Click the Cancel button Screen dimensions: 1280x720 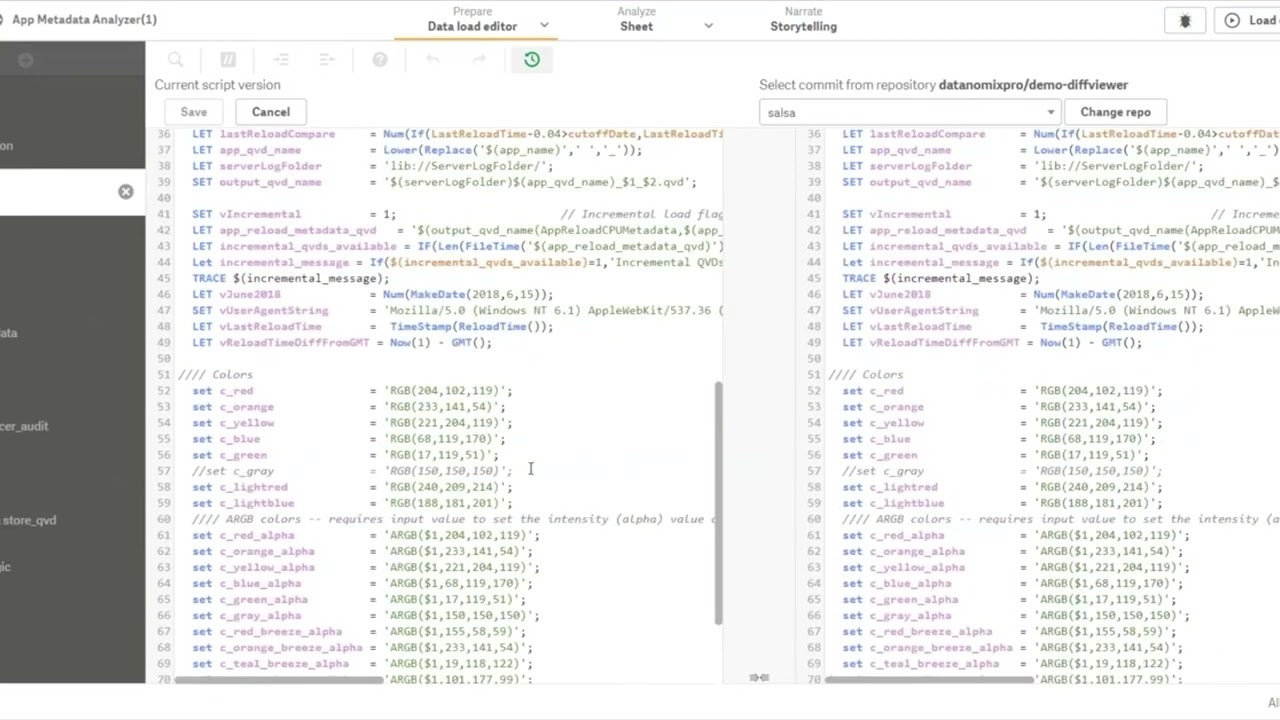[x=271, y=112]
